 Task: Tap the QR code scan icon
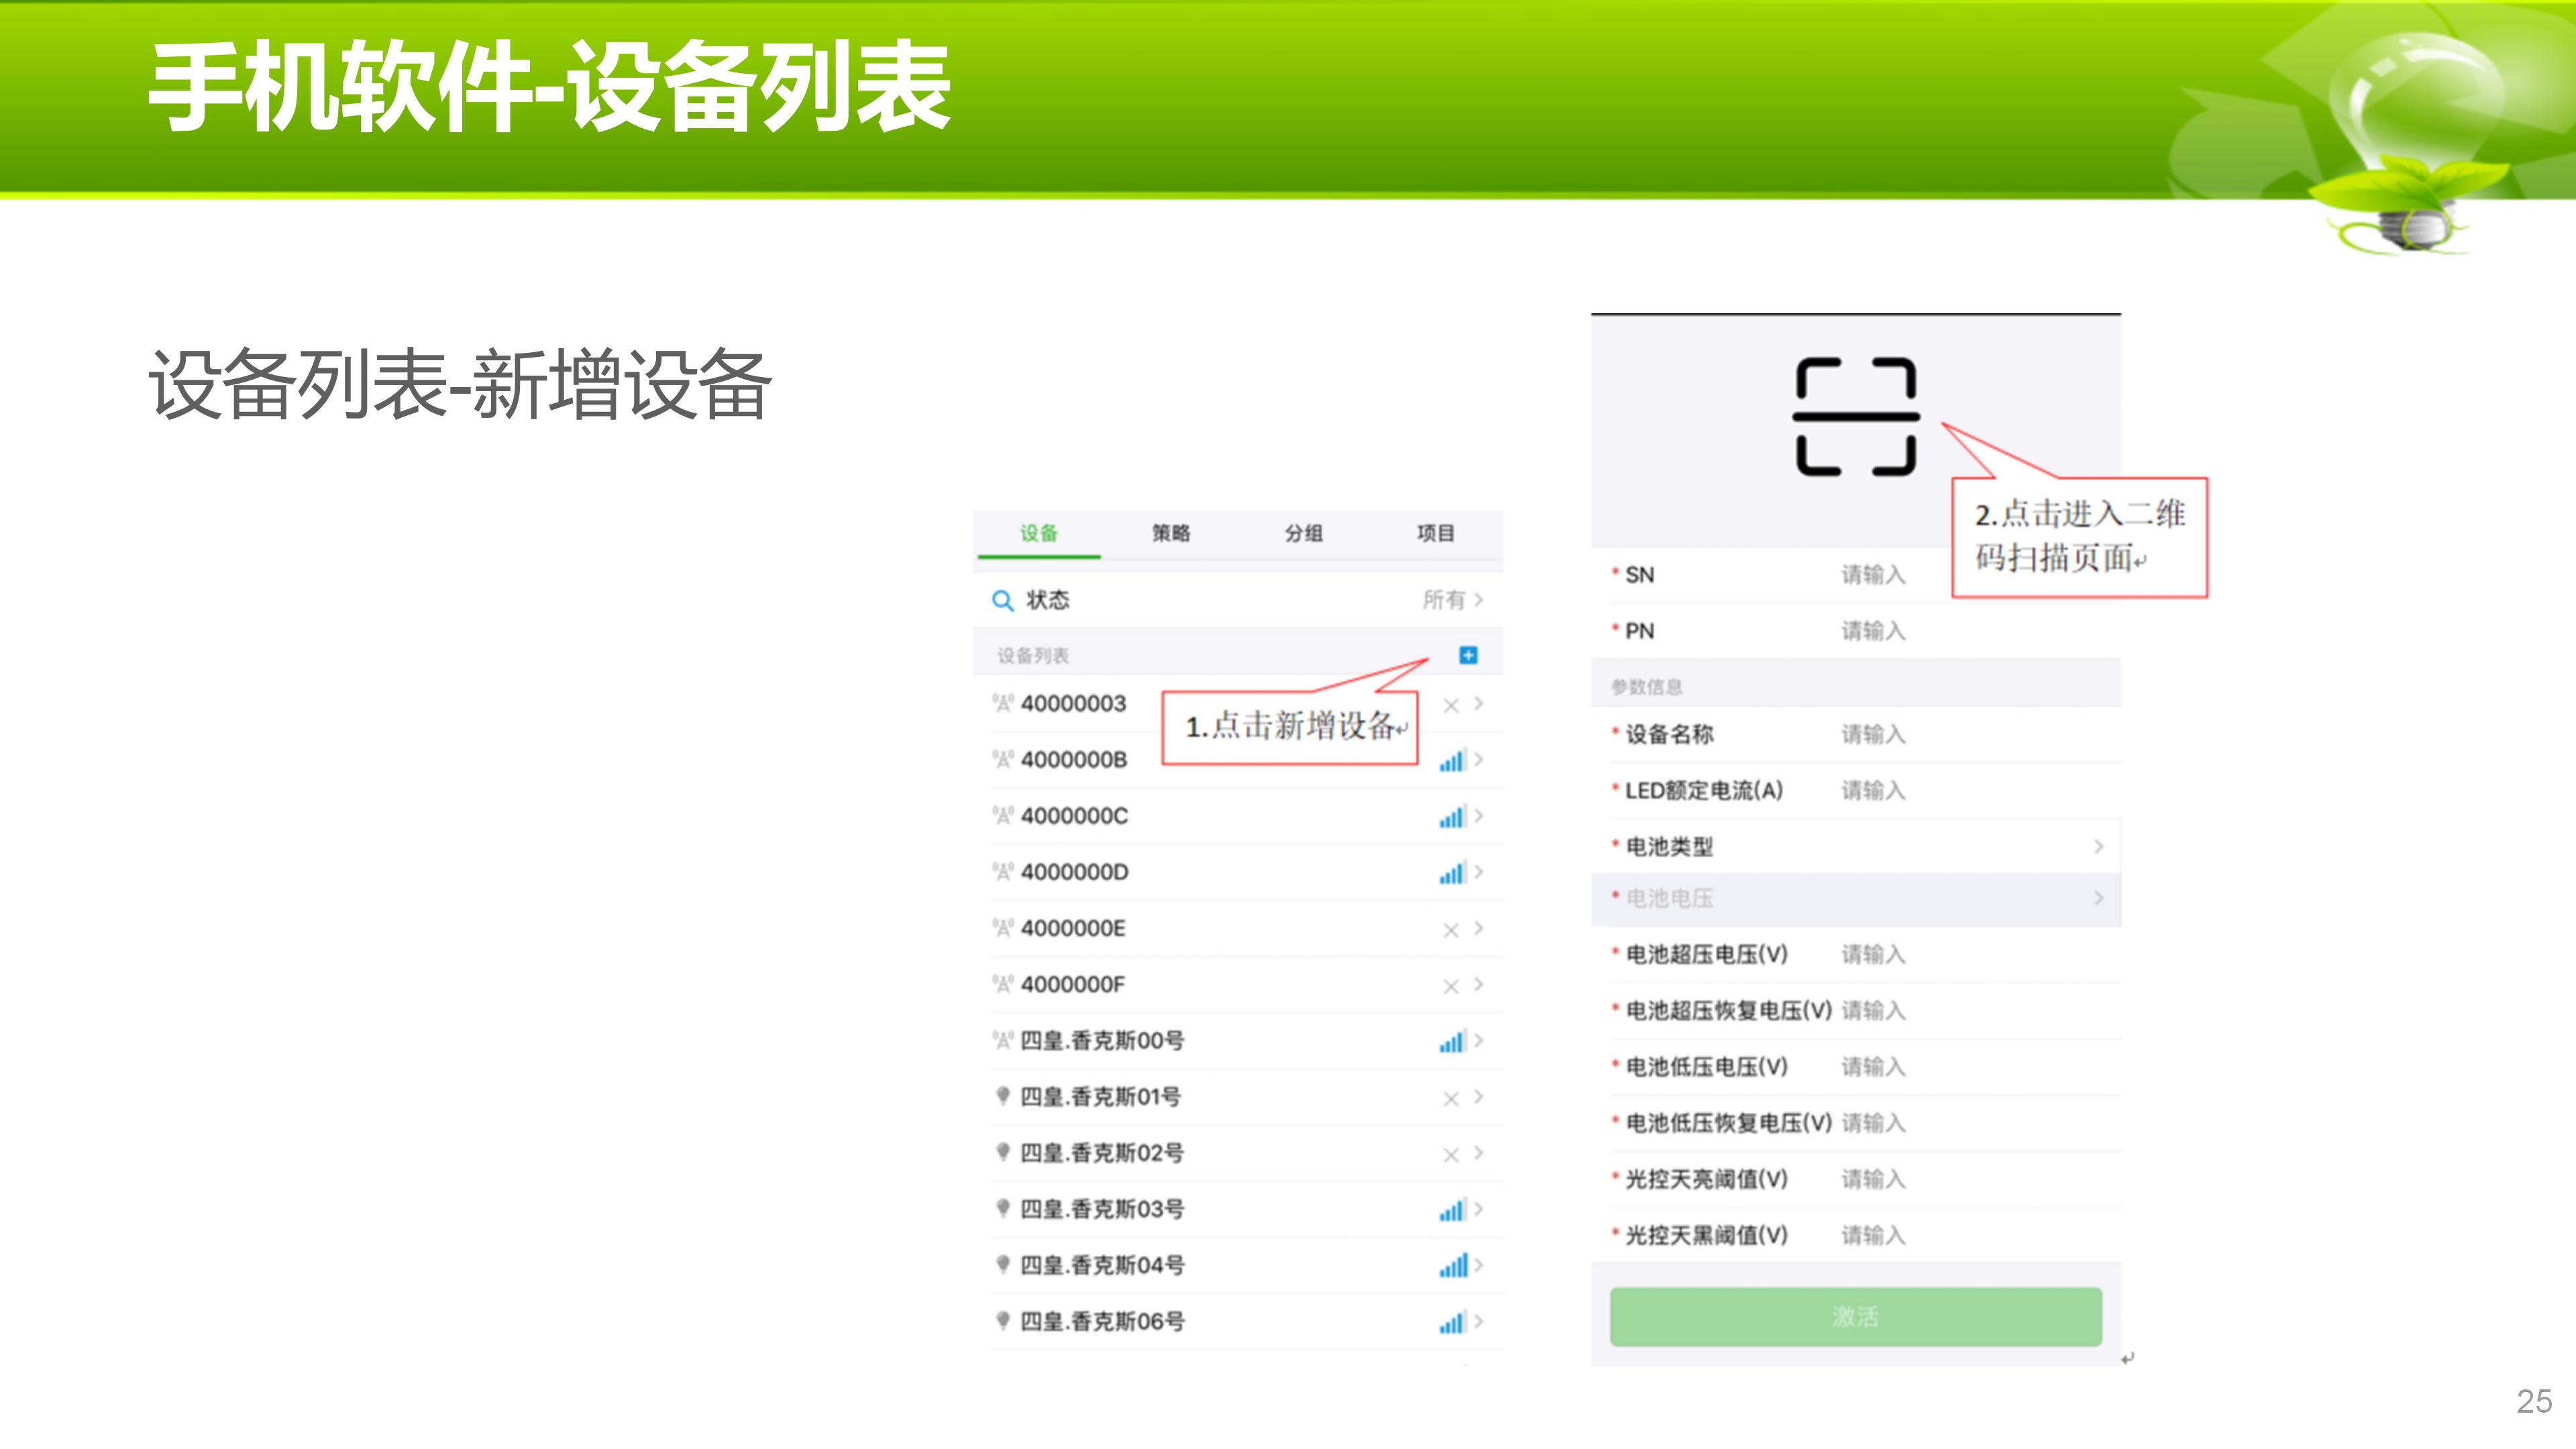[x=1855, y=416]
